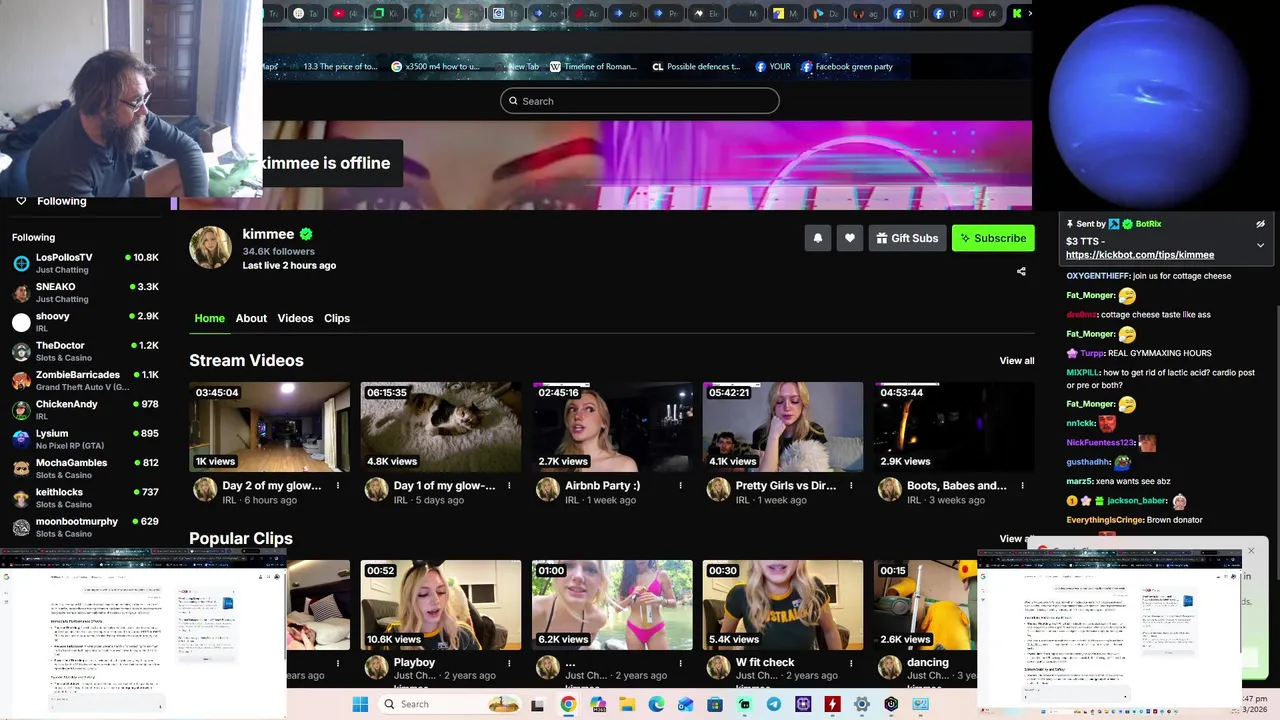Open Day 2 of my glow video thumbnail
Viewport: 1280px width, 720px height.
(x=270, y=427)
